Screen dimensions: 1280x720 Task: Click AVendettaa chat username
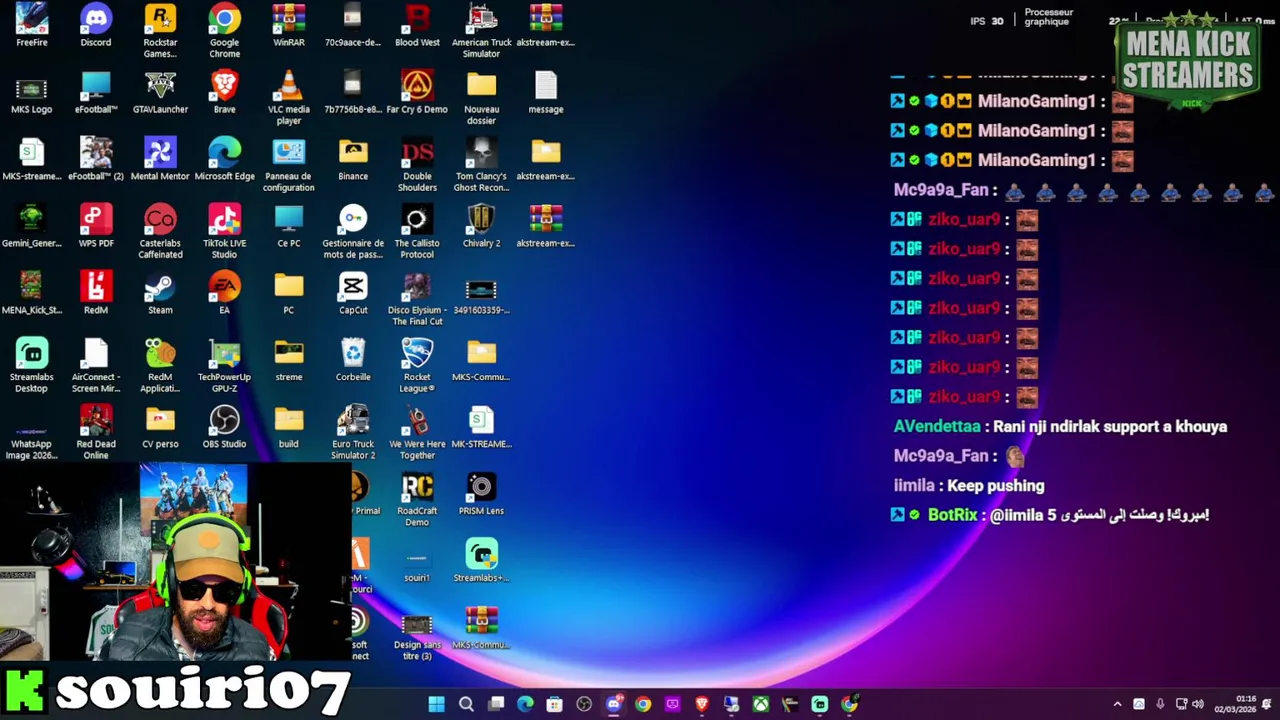937,427
